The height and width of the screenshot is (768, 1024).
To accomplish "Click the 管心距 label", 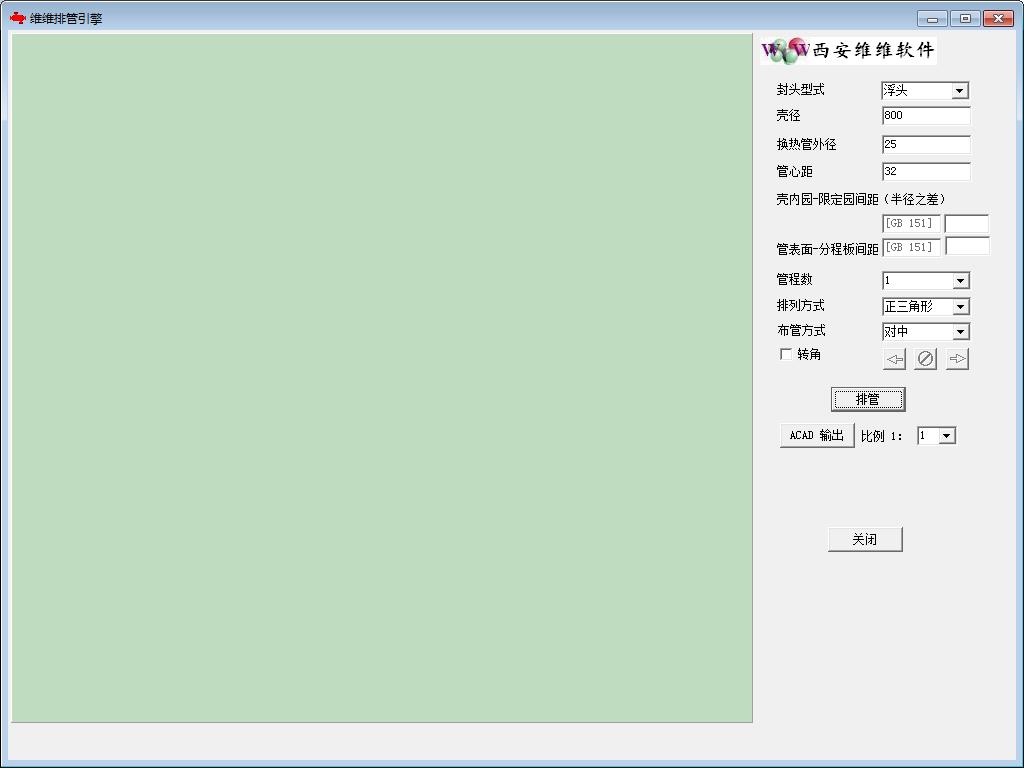I will (x=794, y=172).
